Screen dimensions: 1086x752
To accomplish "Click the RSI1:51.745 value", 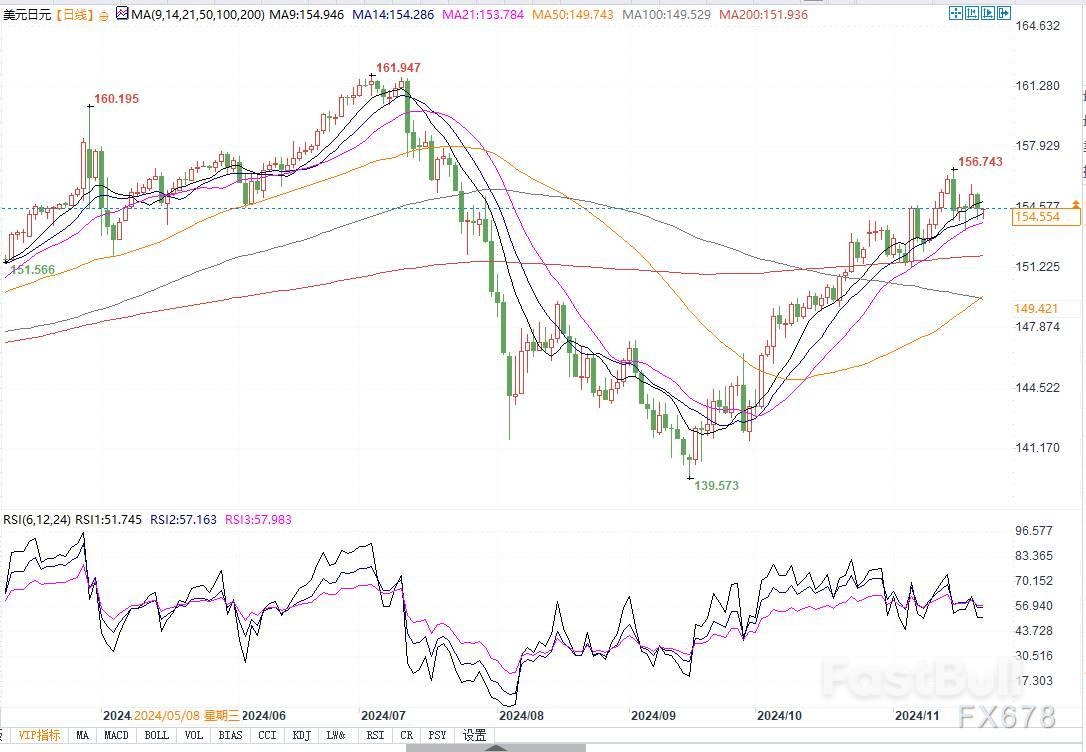I will 108,519.
